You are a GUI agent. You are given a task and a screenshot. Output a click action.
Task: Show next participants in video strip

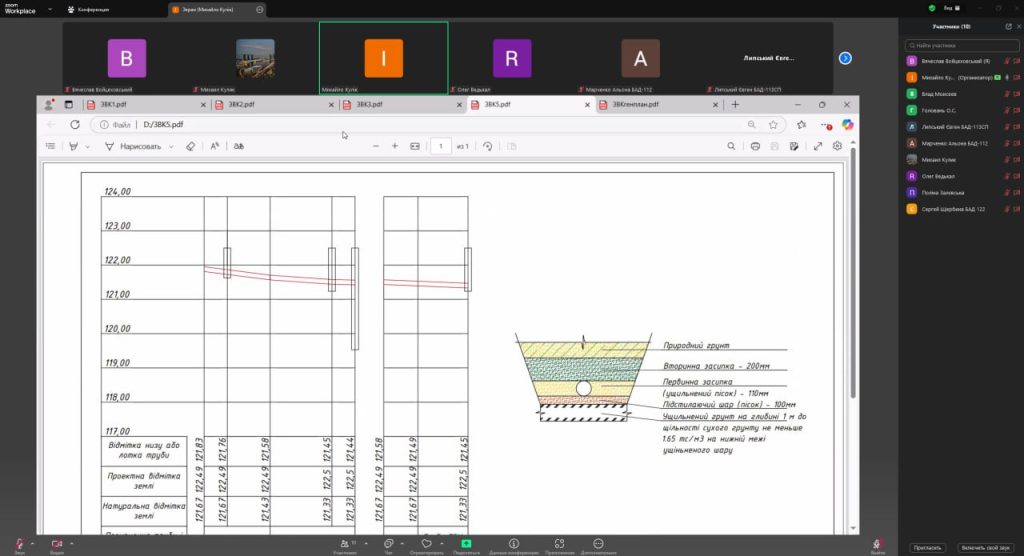point(845,58)
